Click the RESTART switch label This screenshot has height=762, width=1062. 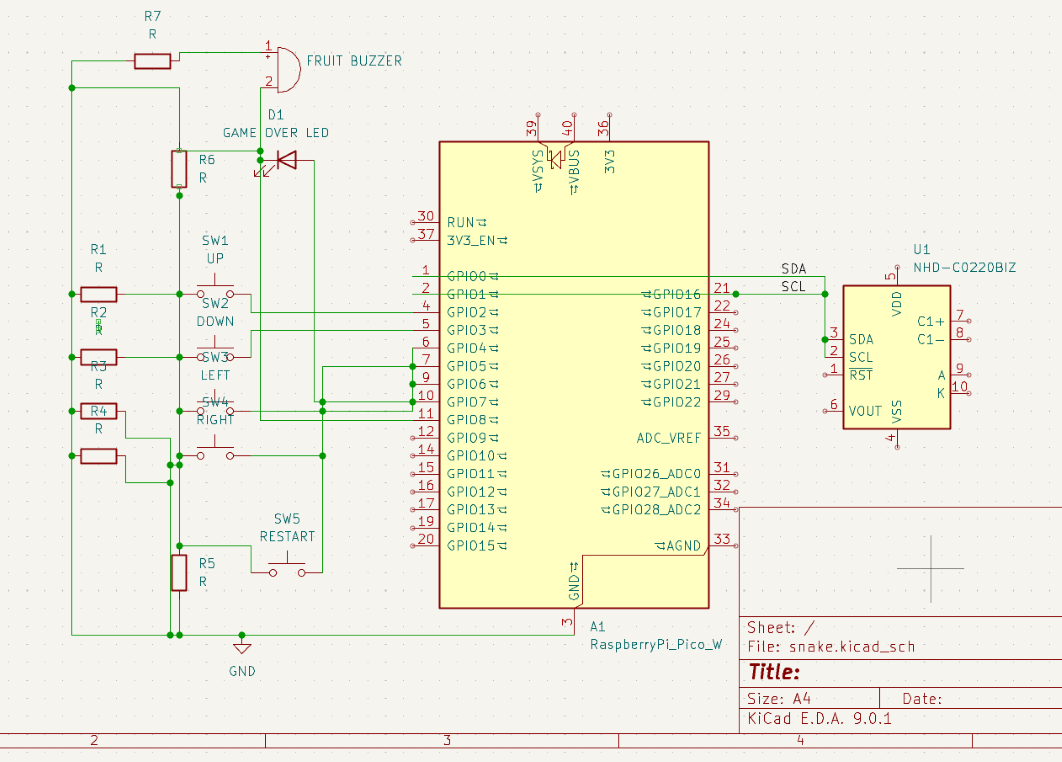287,536
